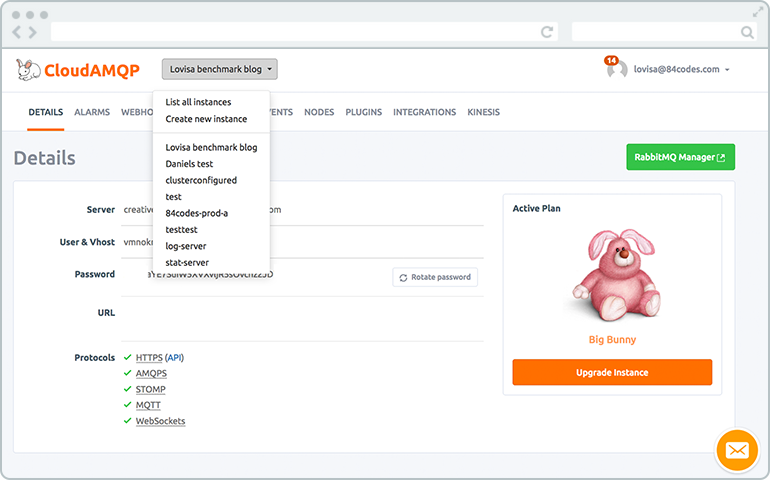The width and height of the screenshot is (770, 480).
Task: Open the Alarms tab
Action: click(x=92, y=112)
